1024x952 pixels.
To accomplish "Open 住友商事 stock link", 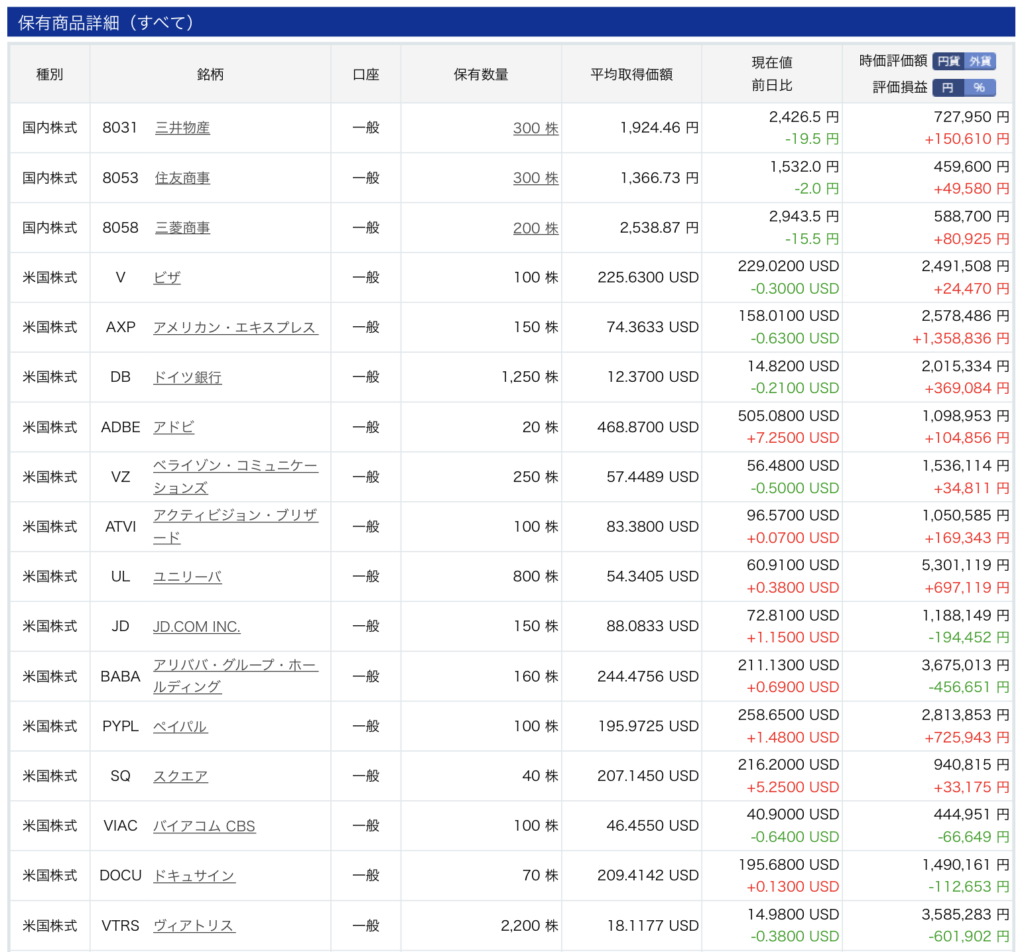I will point(182,178).
